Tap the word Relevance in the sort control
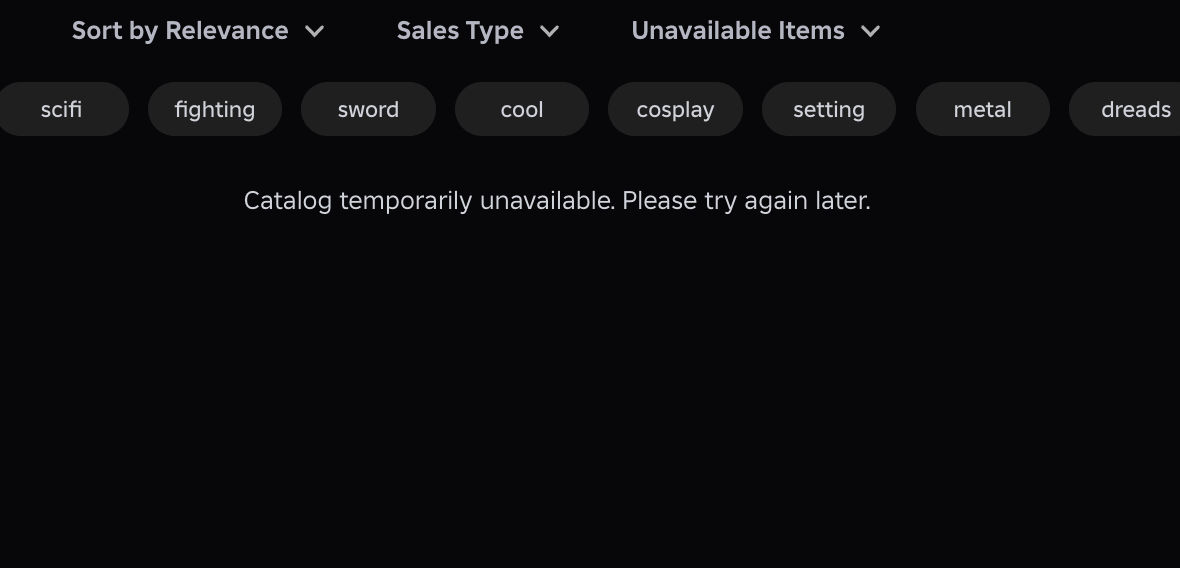The image size is (1180, 568). (x=227, y=31)
